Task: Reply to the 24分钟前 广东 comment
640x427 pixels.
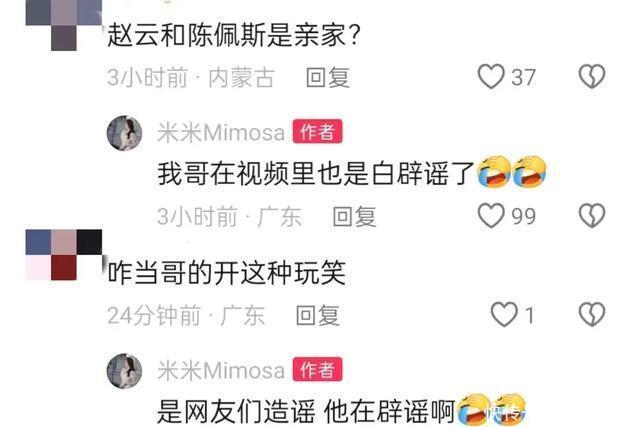Action: 318,315
